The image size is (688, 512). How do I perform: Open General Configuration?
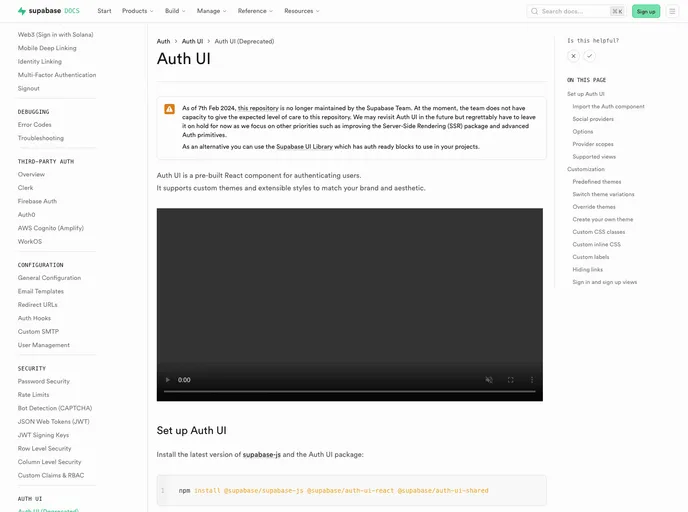(49, 278)
